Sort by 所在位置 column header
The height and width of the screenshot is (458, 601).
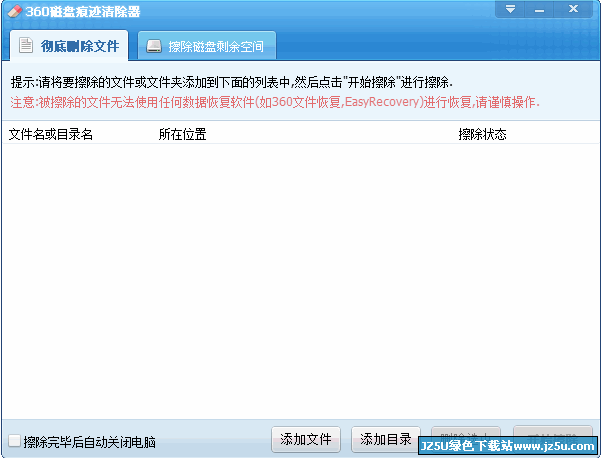182,134
